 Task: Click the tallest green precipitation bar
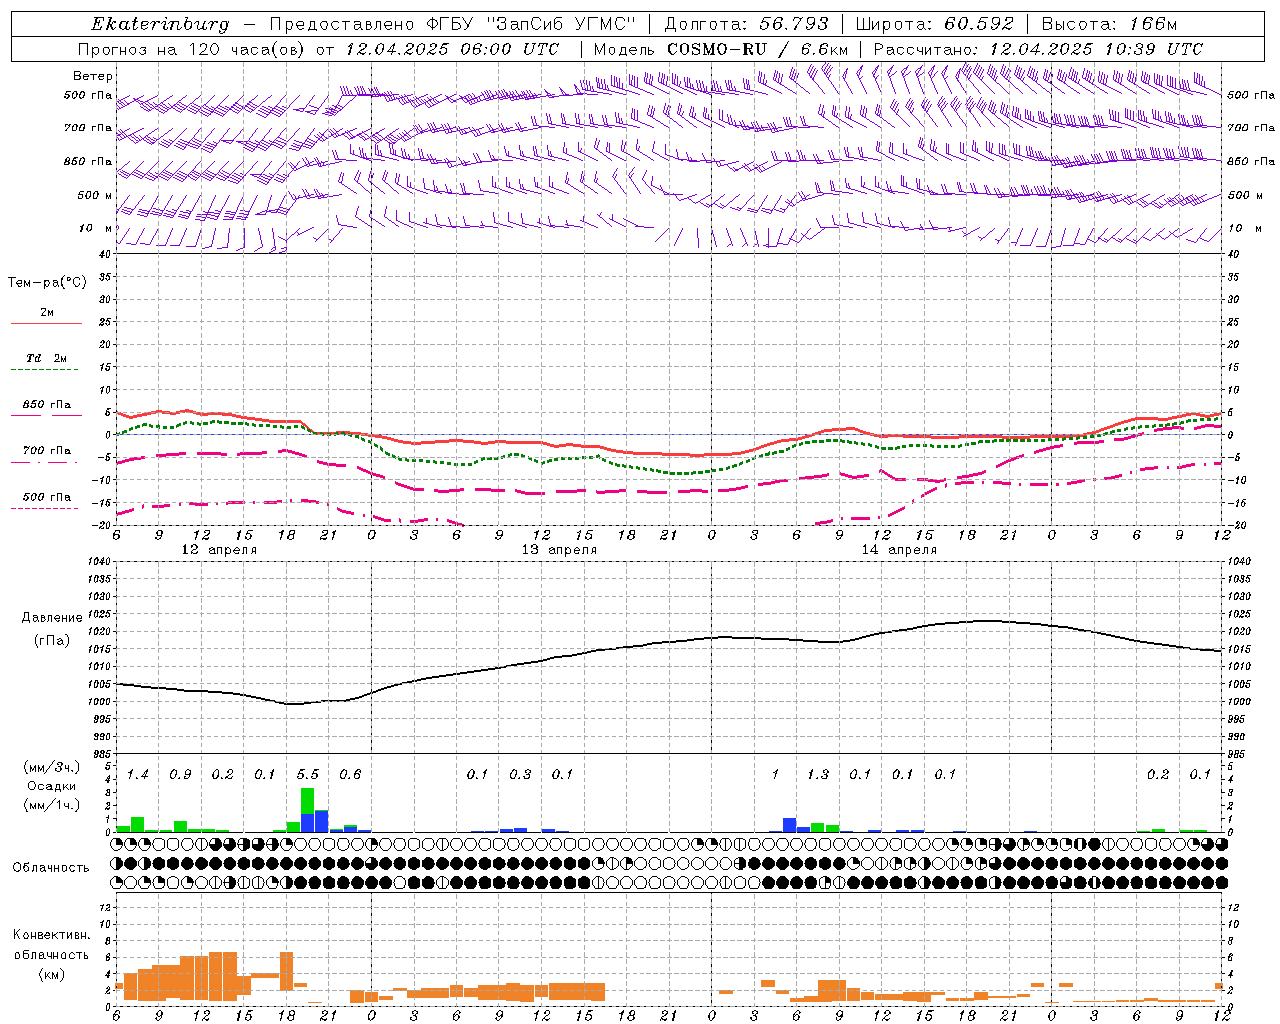[308, 799]
